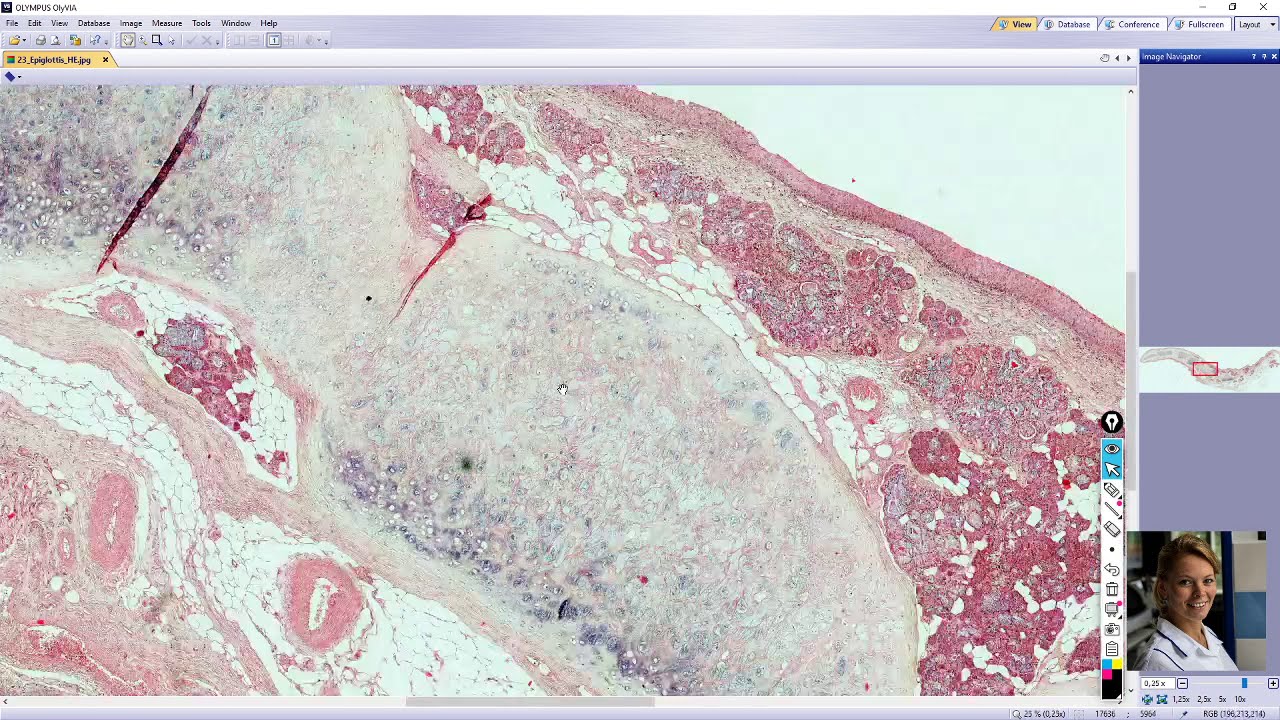Open the Measure menu
The width and height of the screenshot is (1280, 720).
tap(167, 23)
